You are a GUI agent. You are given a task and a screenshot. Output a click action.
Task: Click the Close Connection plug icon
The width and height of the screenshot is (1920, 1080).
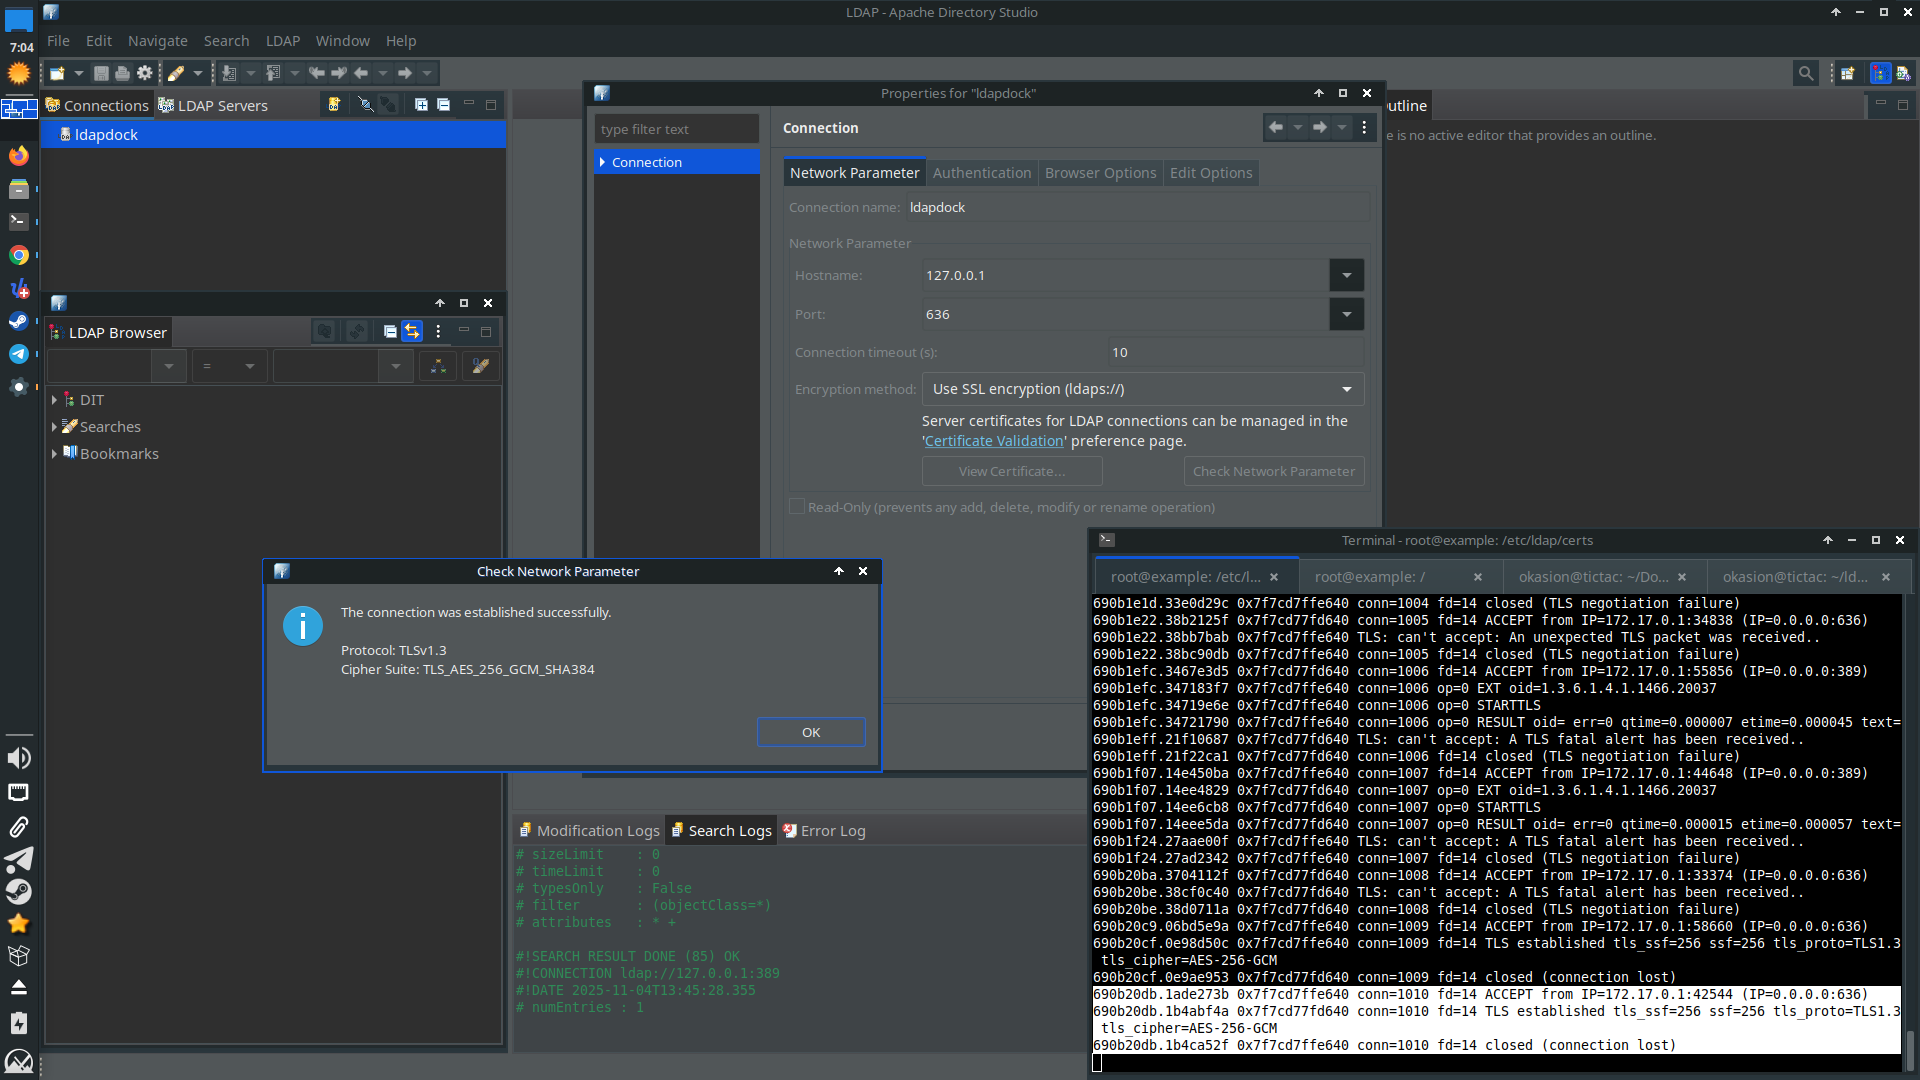(x=388, y=105)
